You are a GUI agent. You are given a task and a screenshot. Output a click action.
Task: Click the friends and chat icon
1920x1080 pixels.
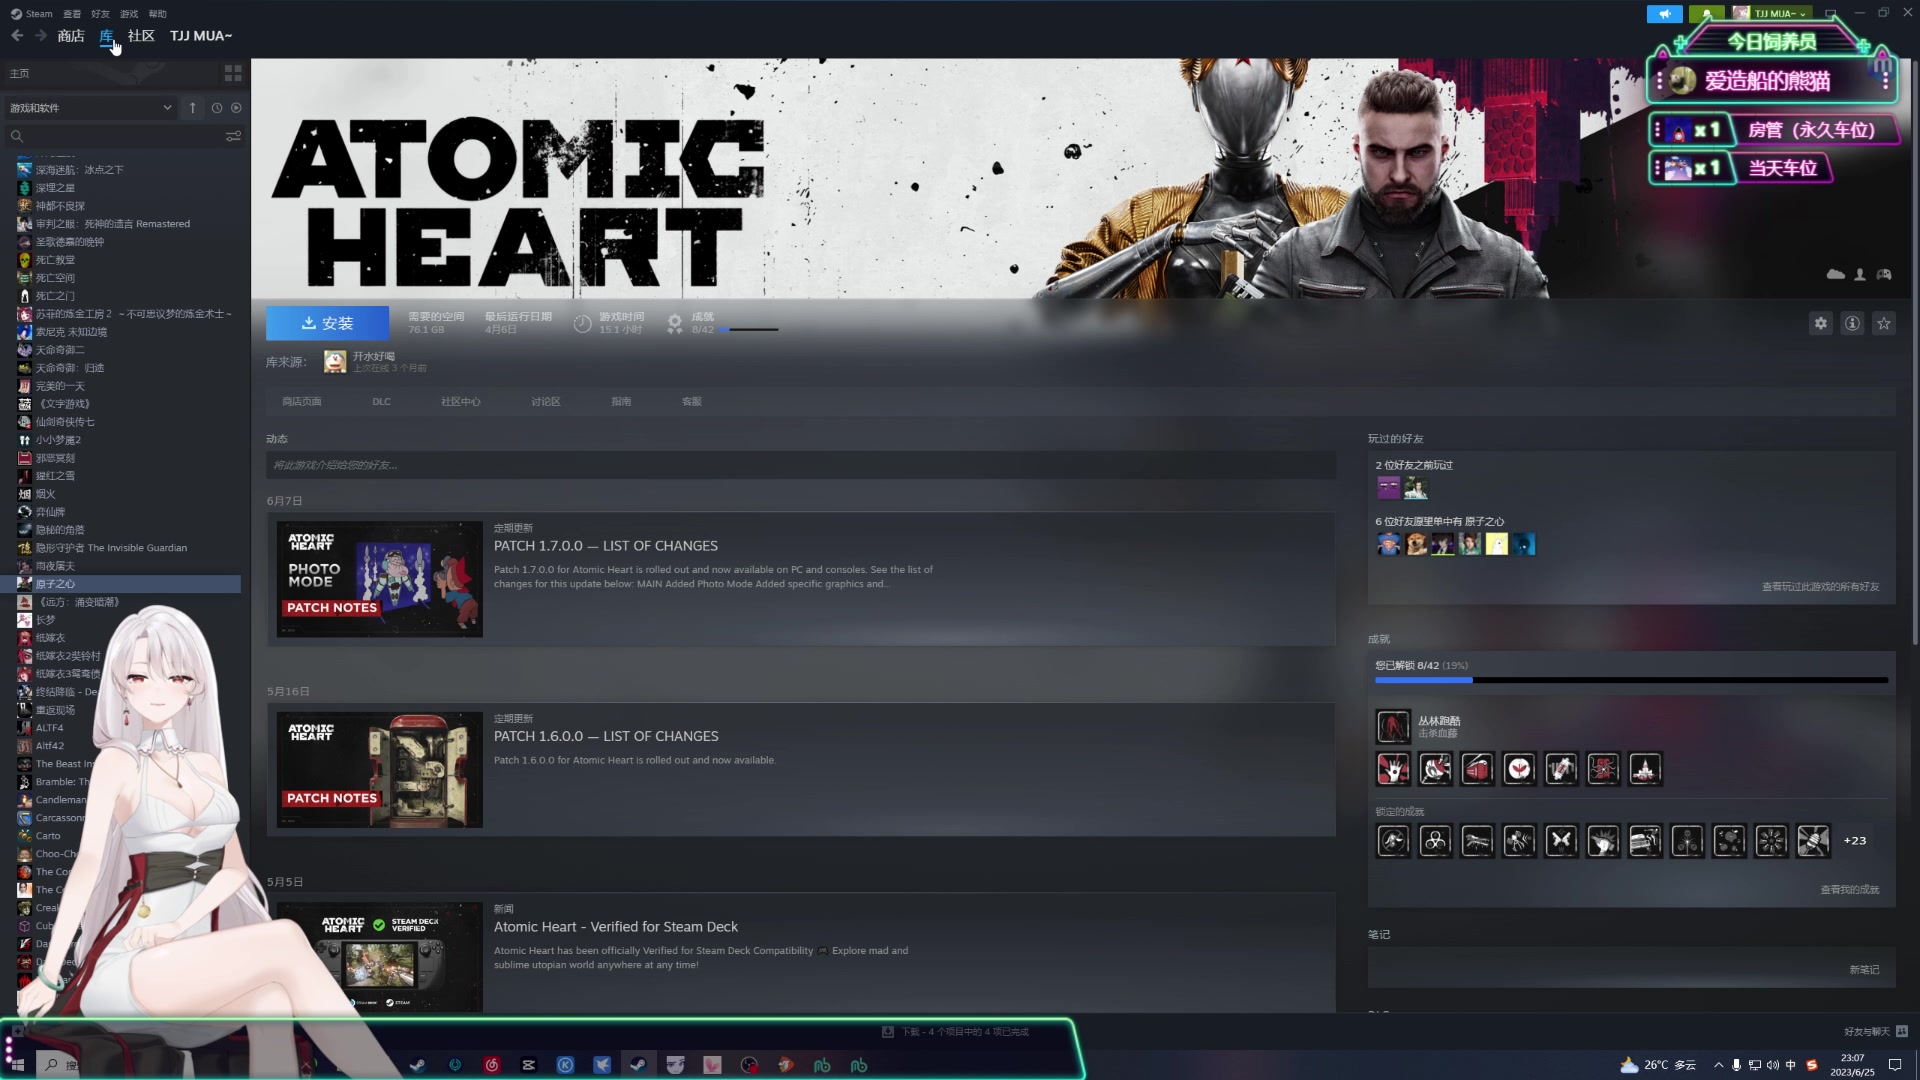coord(1902,1031)
